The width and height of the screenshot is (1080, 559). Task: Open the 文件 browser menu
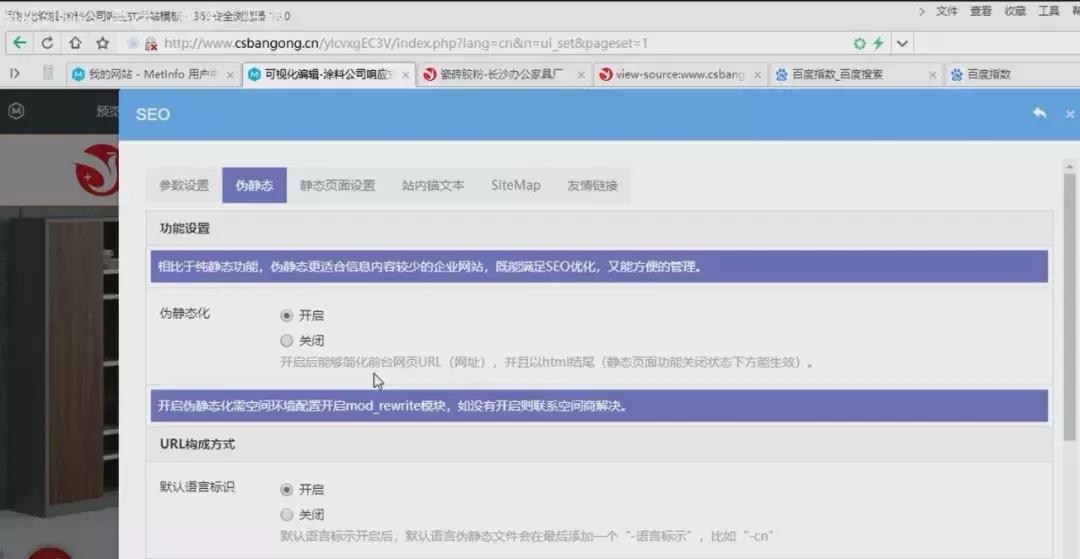pyautogui.click(x=946, y=11)
